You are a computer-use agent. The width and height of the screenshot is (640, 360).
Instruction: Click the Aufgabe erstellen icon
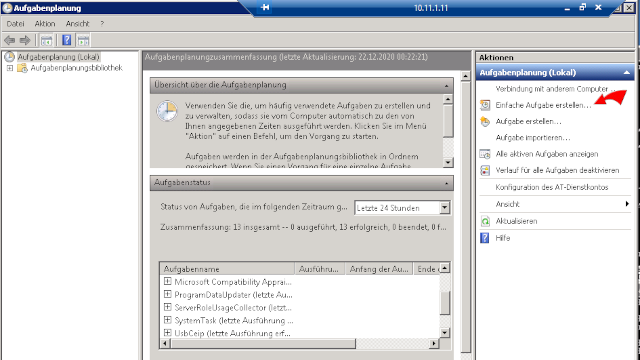pyautogui.click(x=485, y=122)
